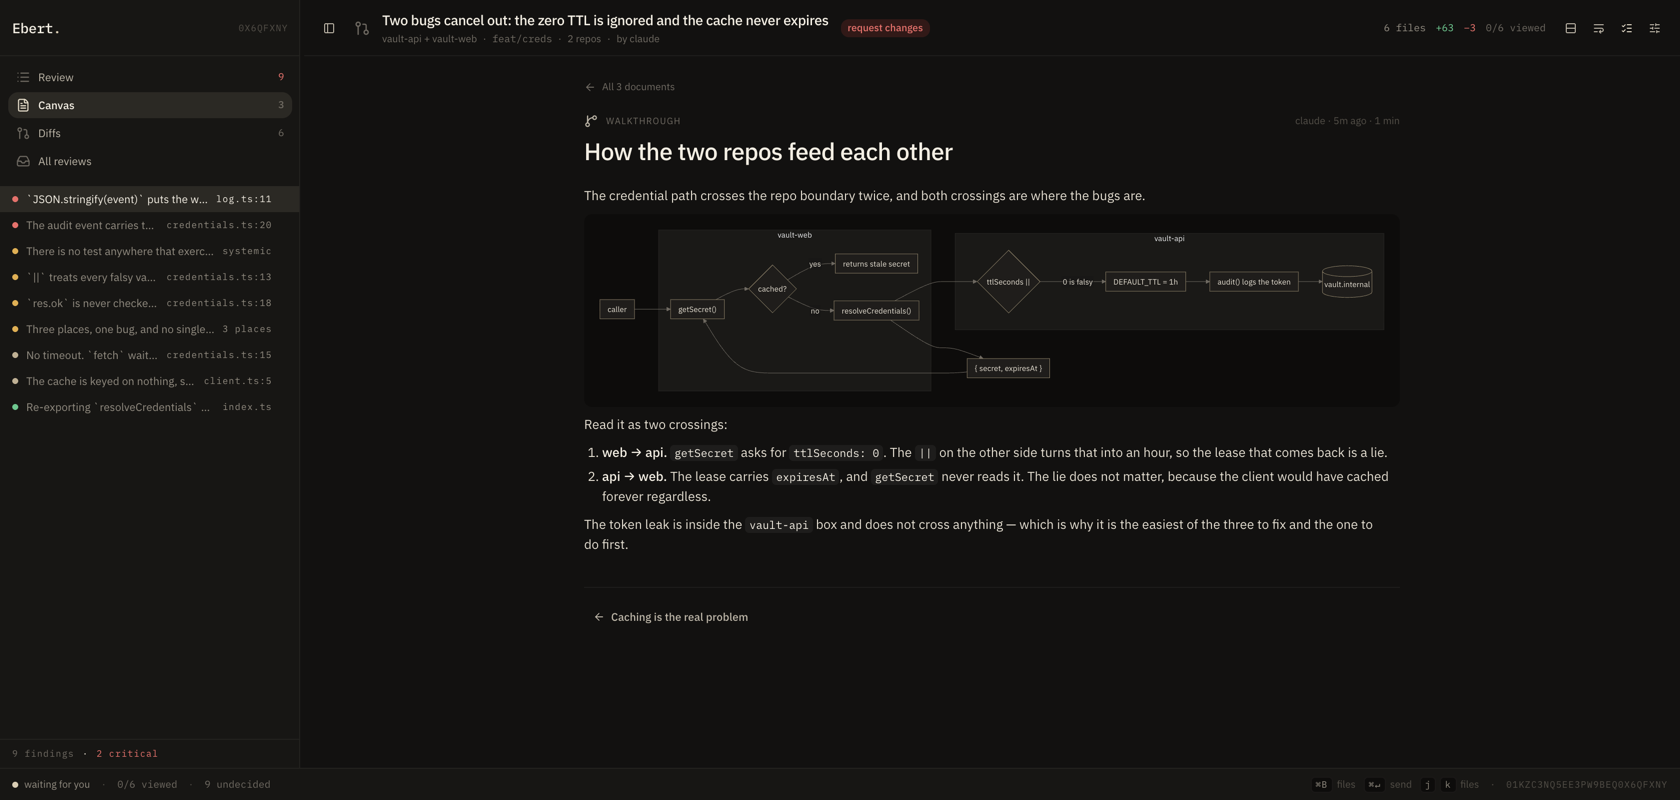The image size is (1680, 800).
Task: Click the 'caller' node in the diagram
Action: pyautogui.click(x=617, y=309)
